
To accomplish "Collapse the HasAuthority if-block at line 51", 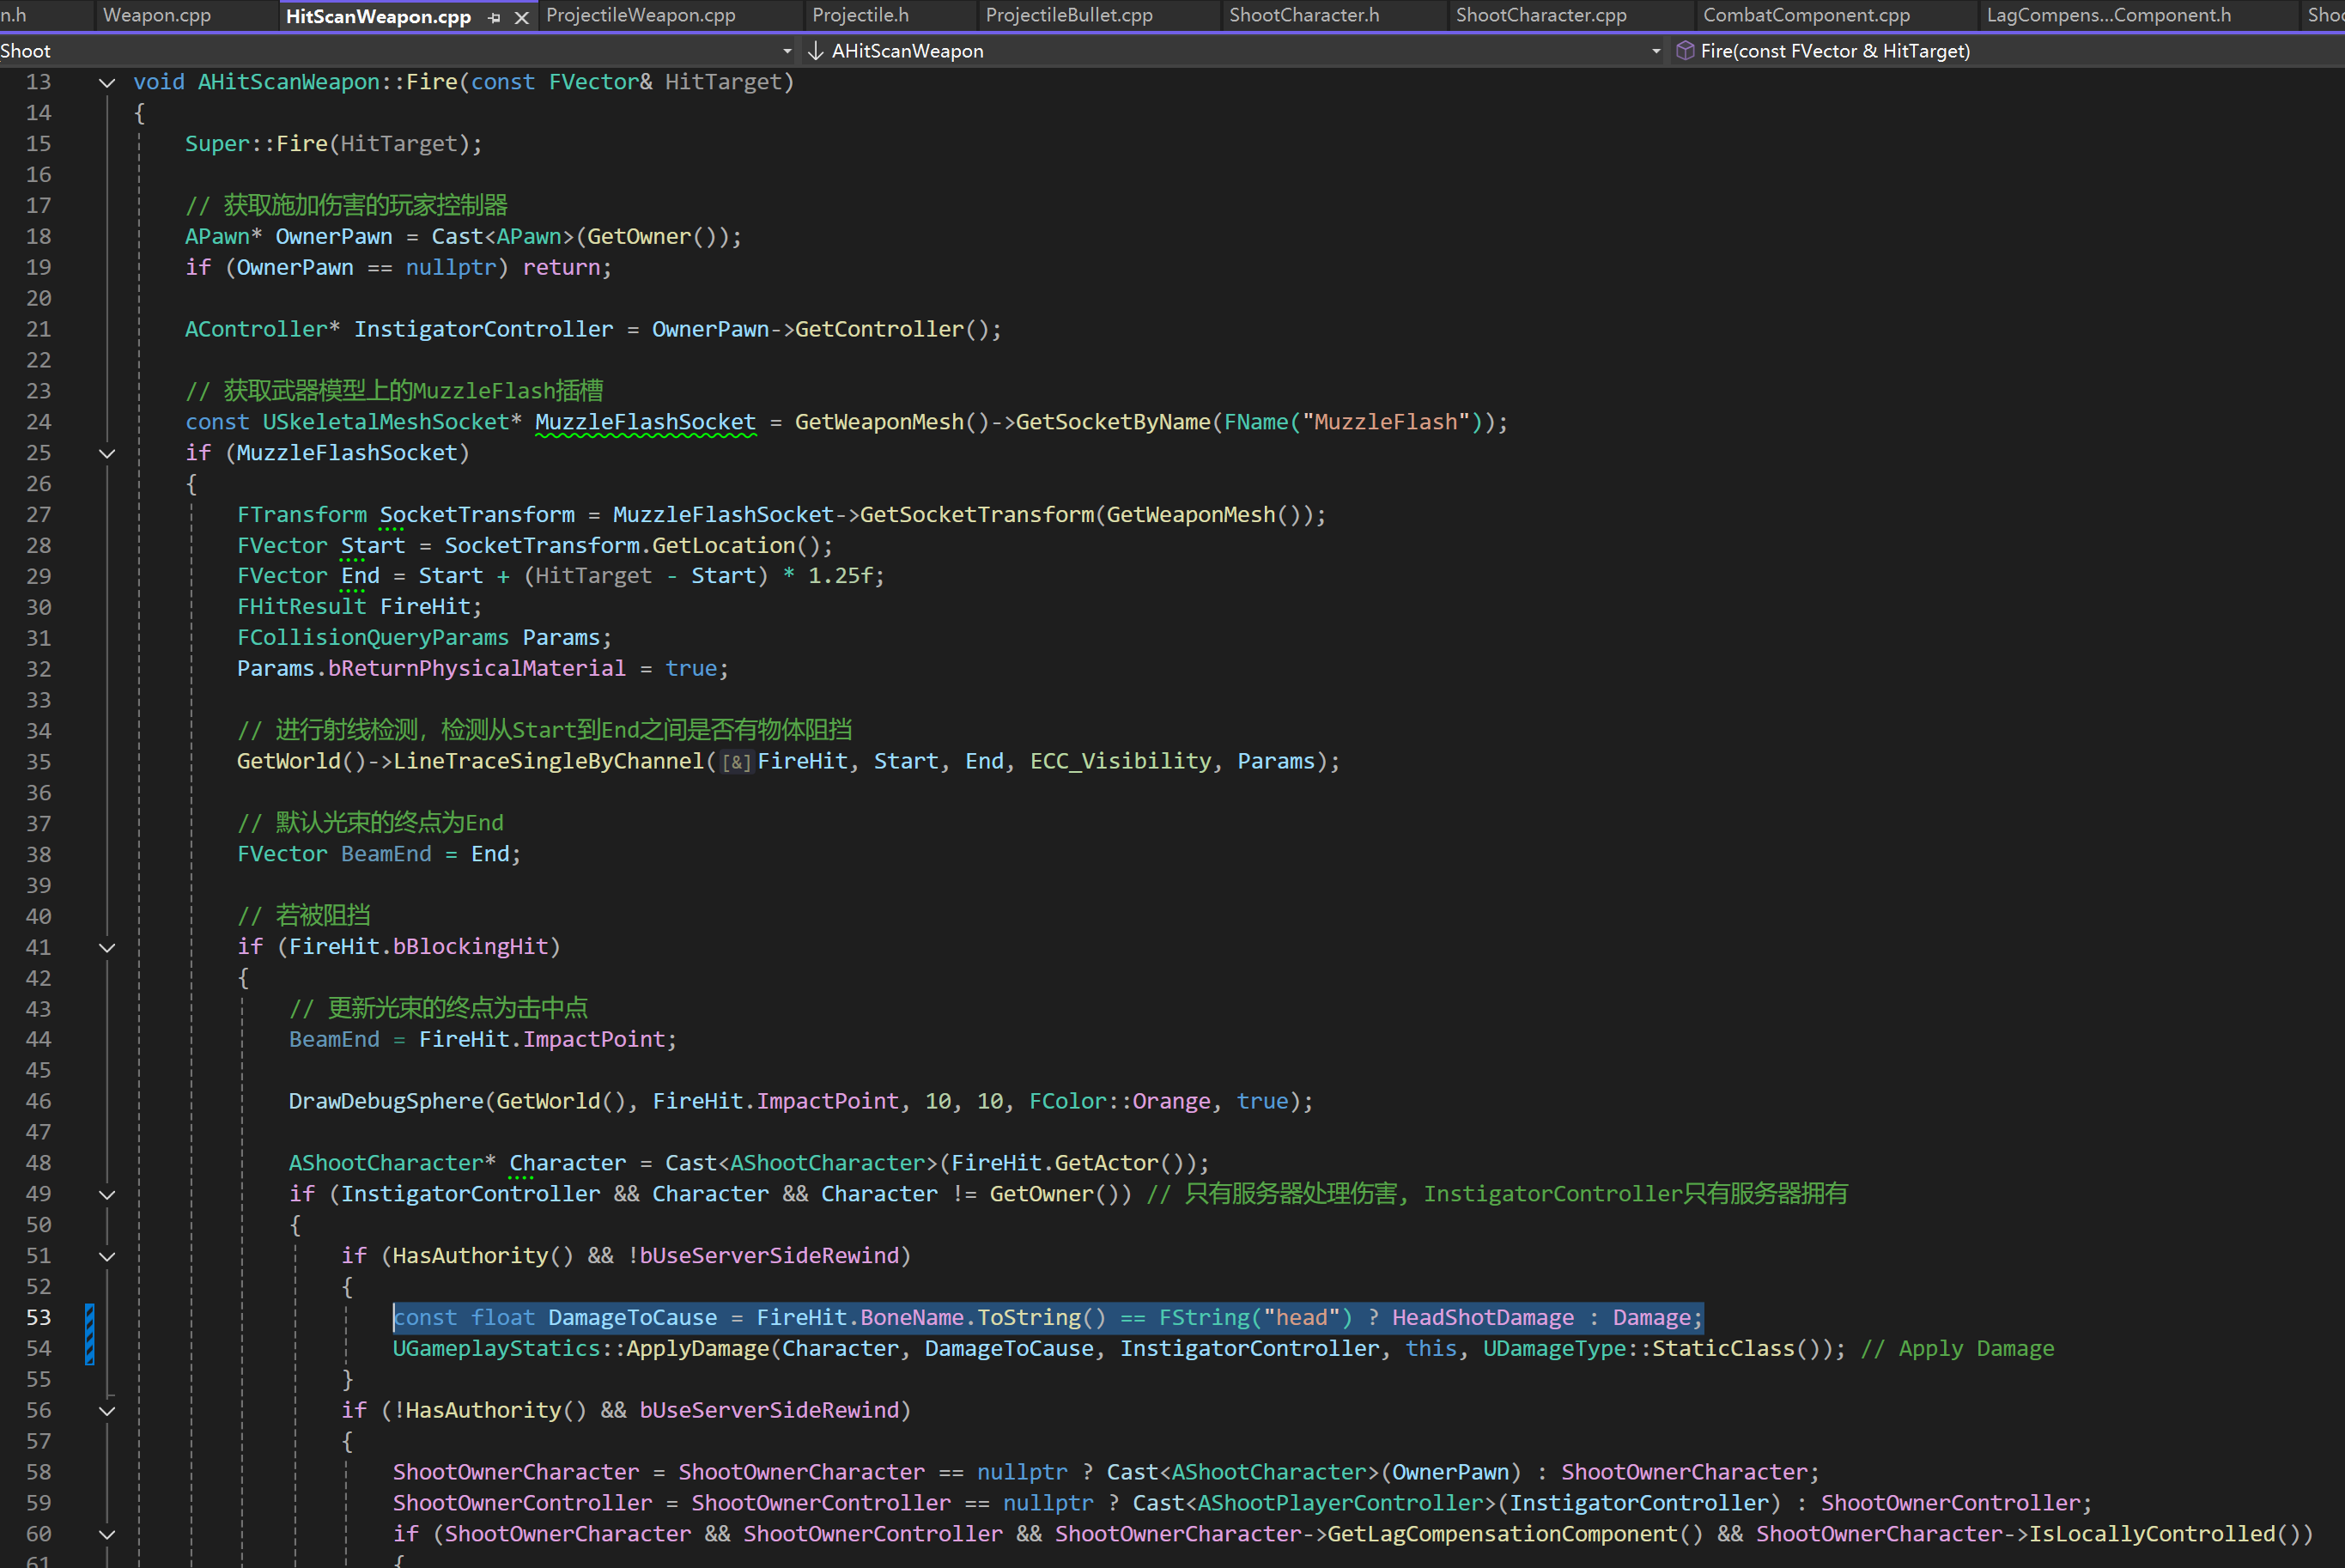I will point(107,1257).
